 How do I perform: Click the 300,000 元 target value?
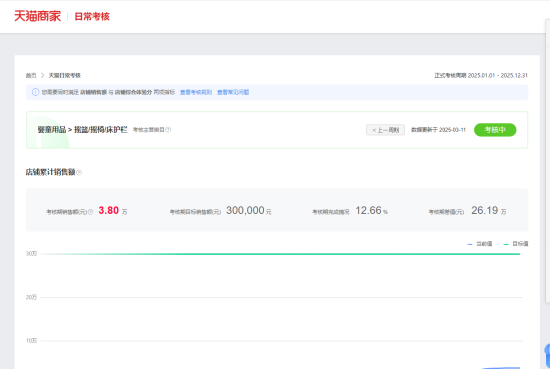click(249, 210)
